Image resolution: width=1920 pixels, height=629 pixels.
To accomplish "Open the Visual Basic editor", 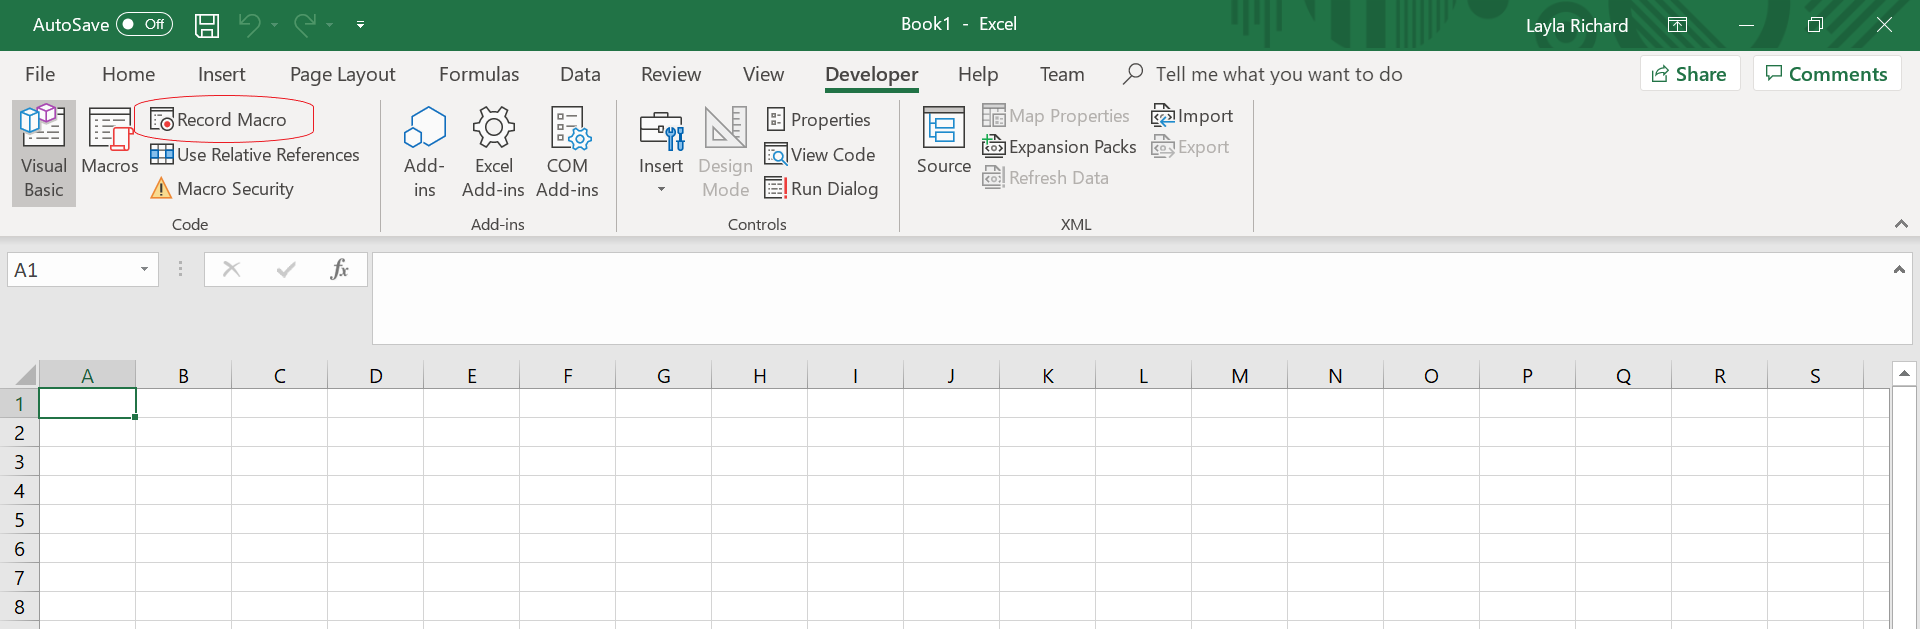I will click(x=44, y=152).
